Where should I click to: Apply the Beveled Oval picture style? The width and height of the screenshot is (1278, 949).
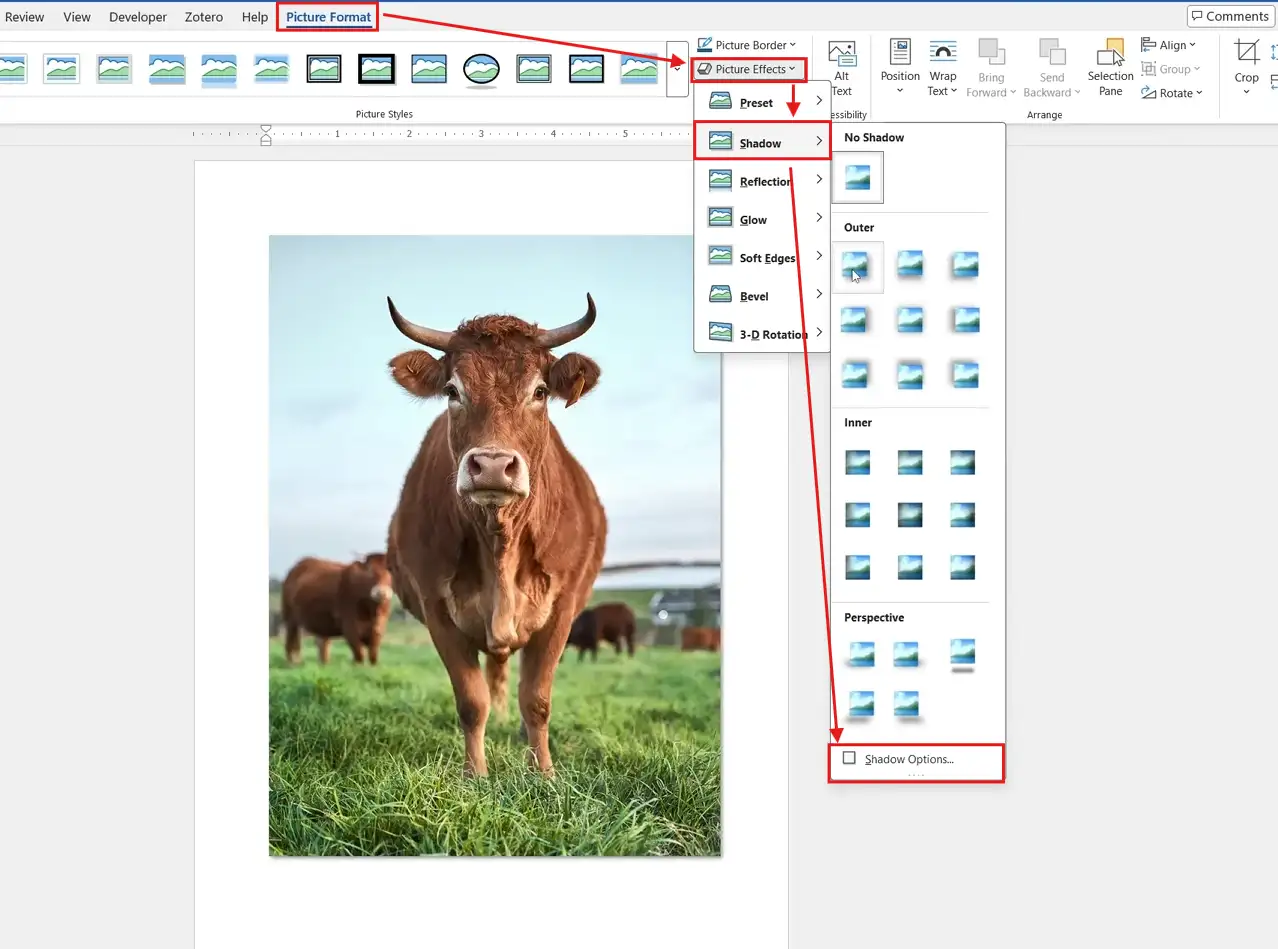(481, 69)
